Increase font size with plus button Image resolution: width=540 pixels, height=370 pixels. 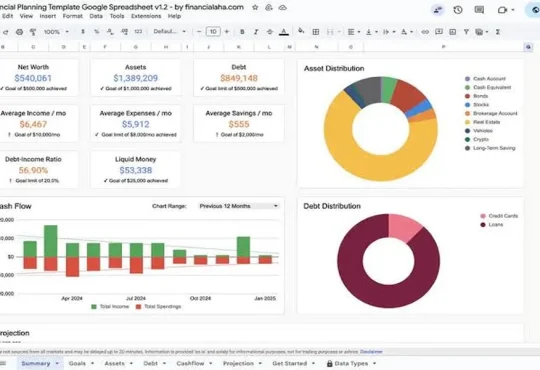click(x=227, y=32)
